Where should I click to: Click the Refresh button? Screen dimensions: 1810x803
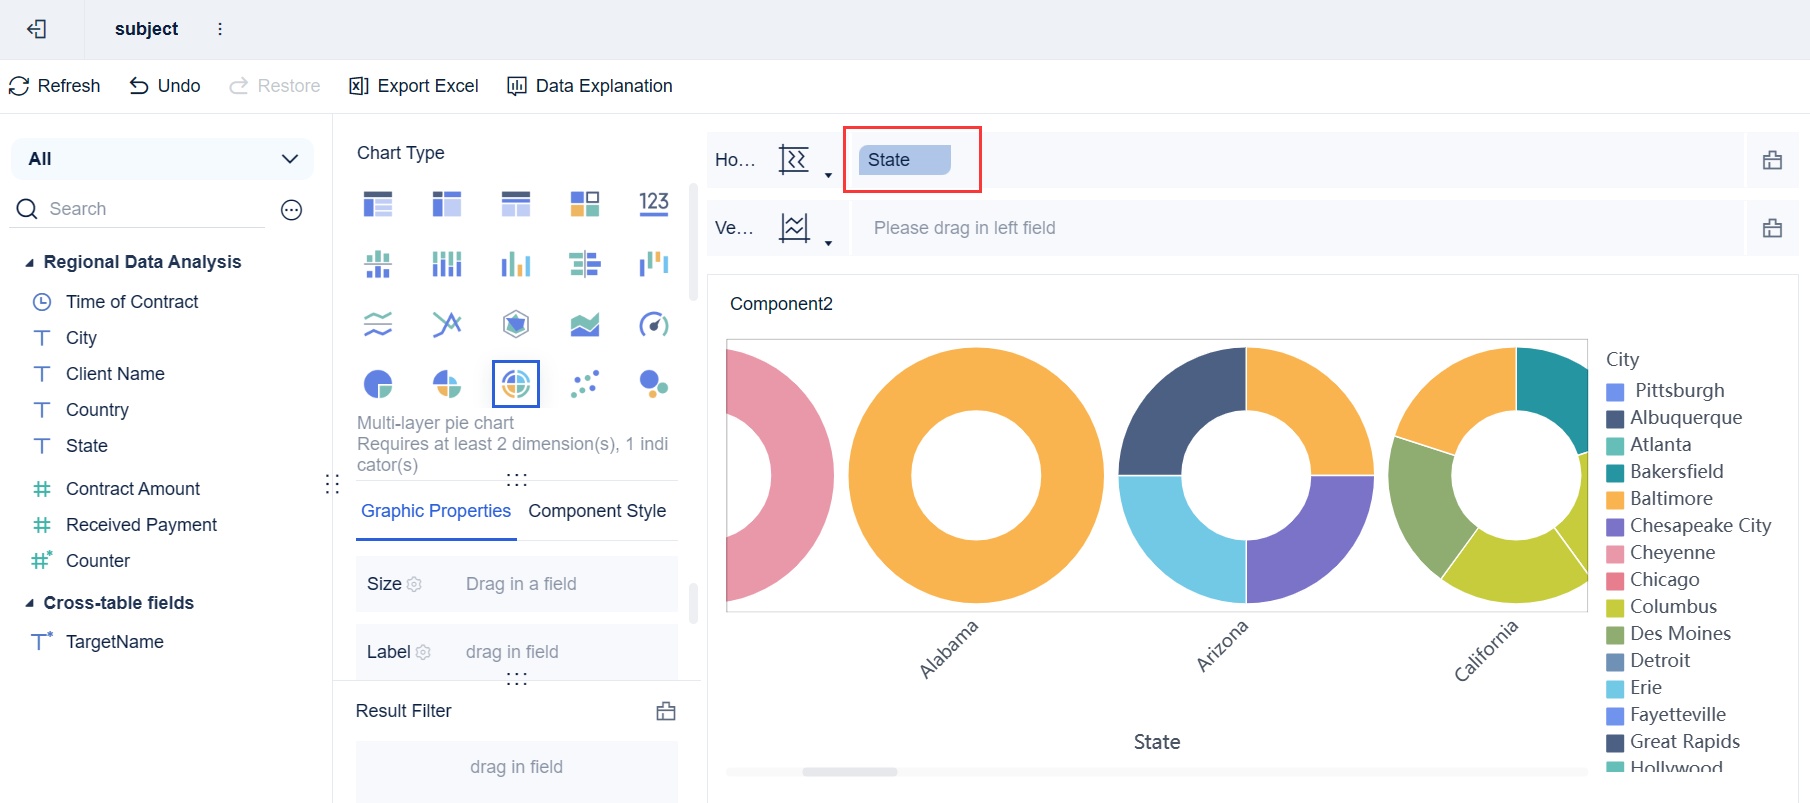(55, 86)
